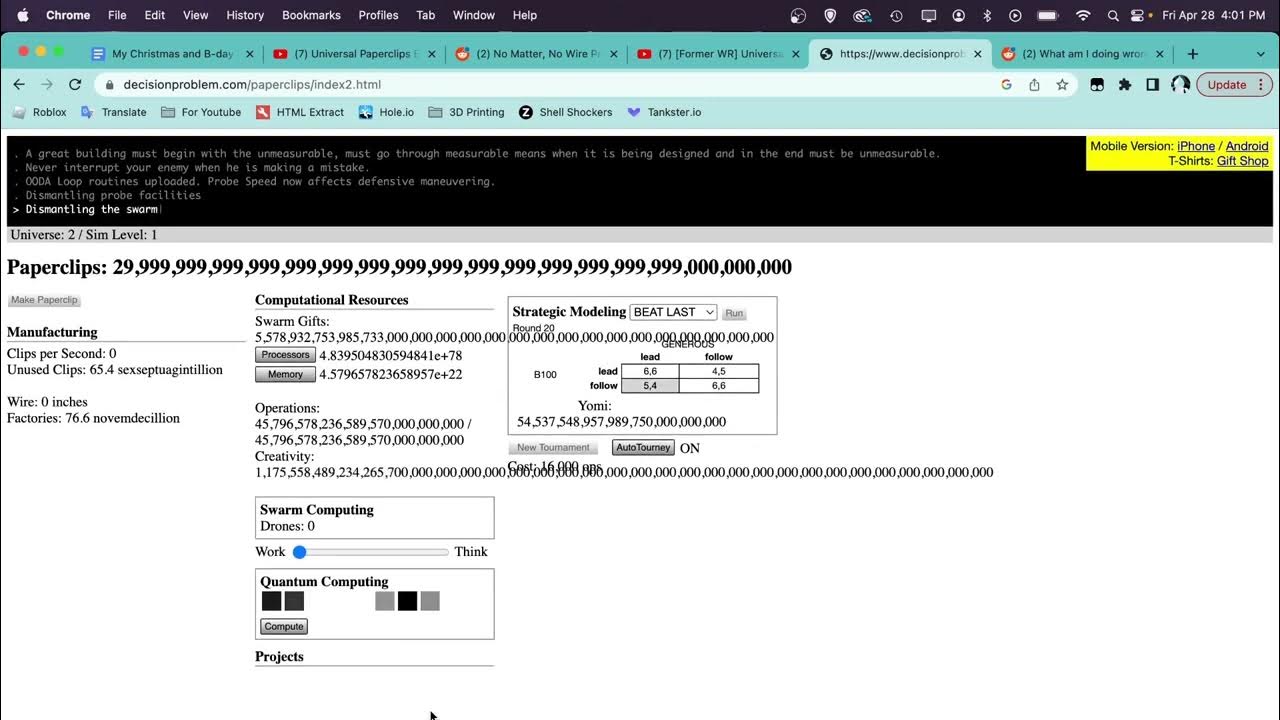1280x720 pixels.
Task: Click the New Tournament button
Action: [x=553, y=448]
